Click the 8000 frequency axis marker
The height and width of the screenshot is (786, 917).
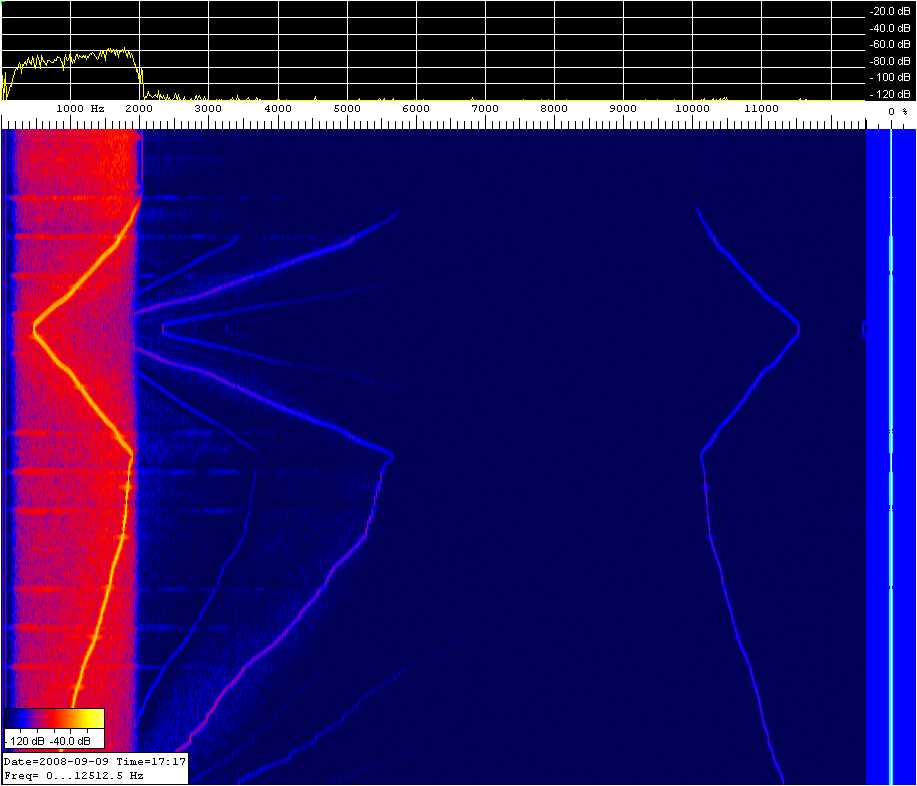553,108
